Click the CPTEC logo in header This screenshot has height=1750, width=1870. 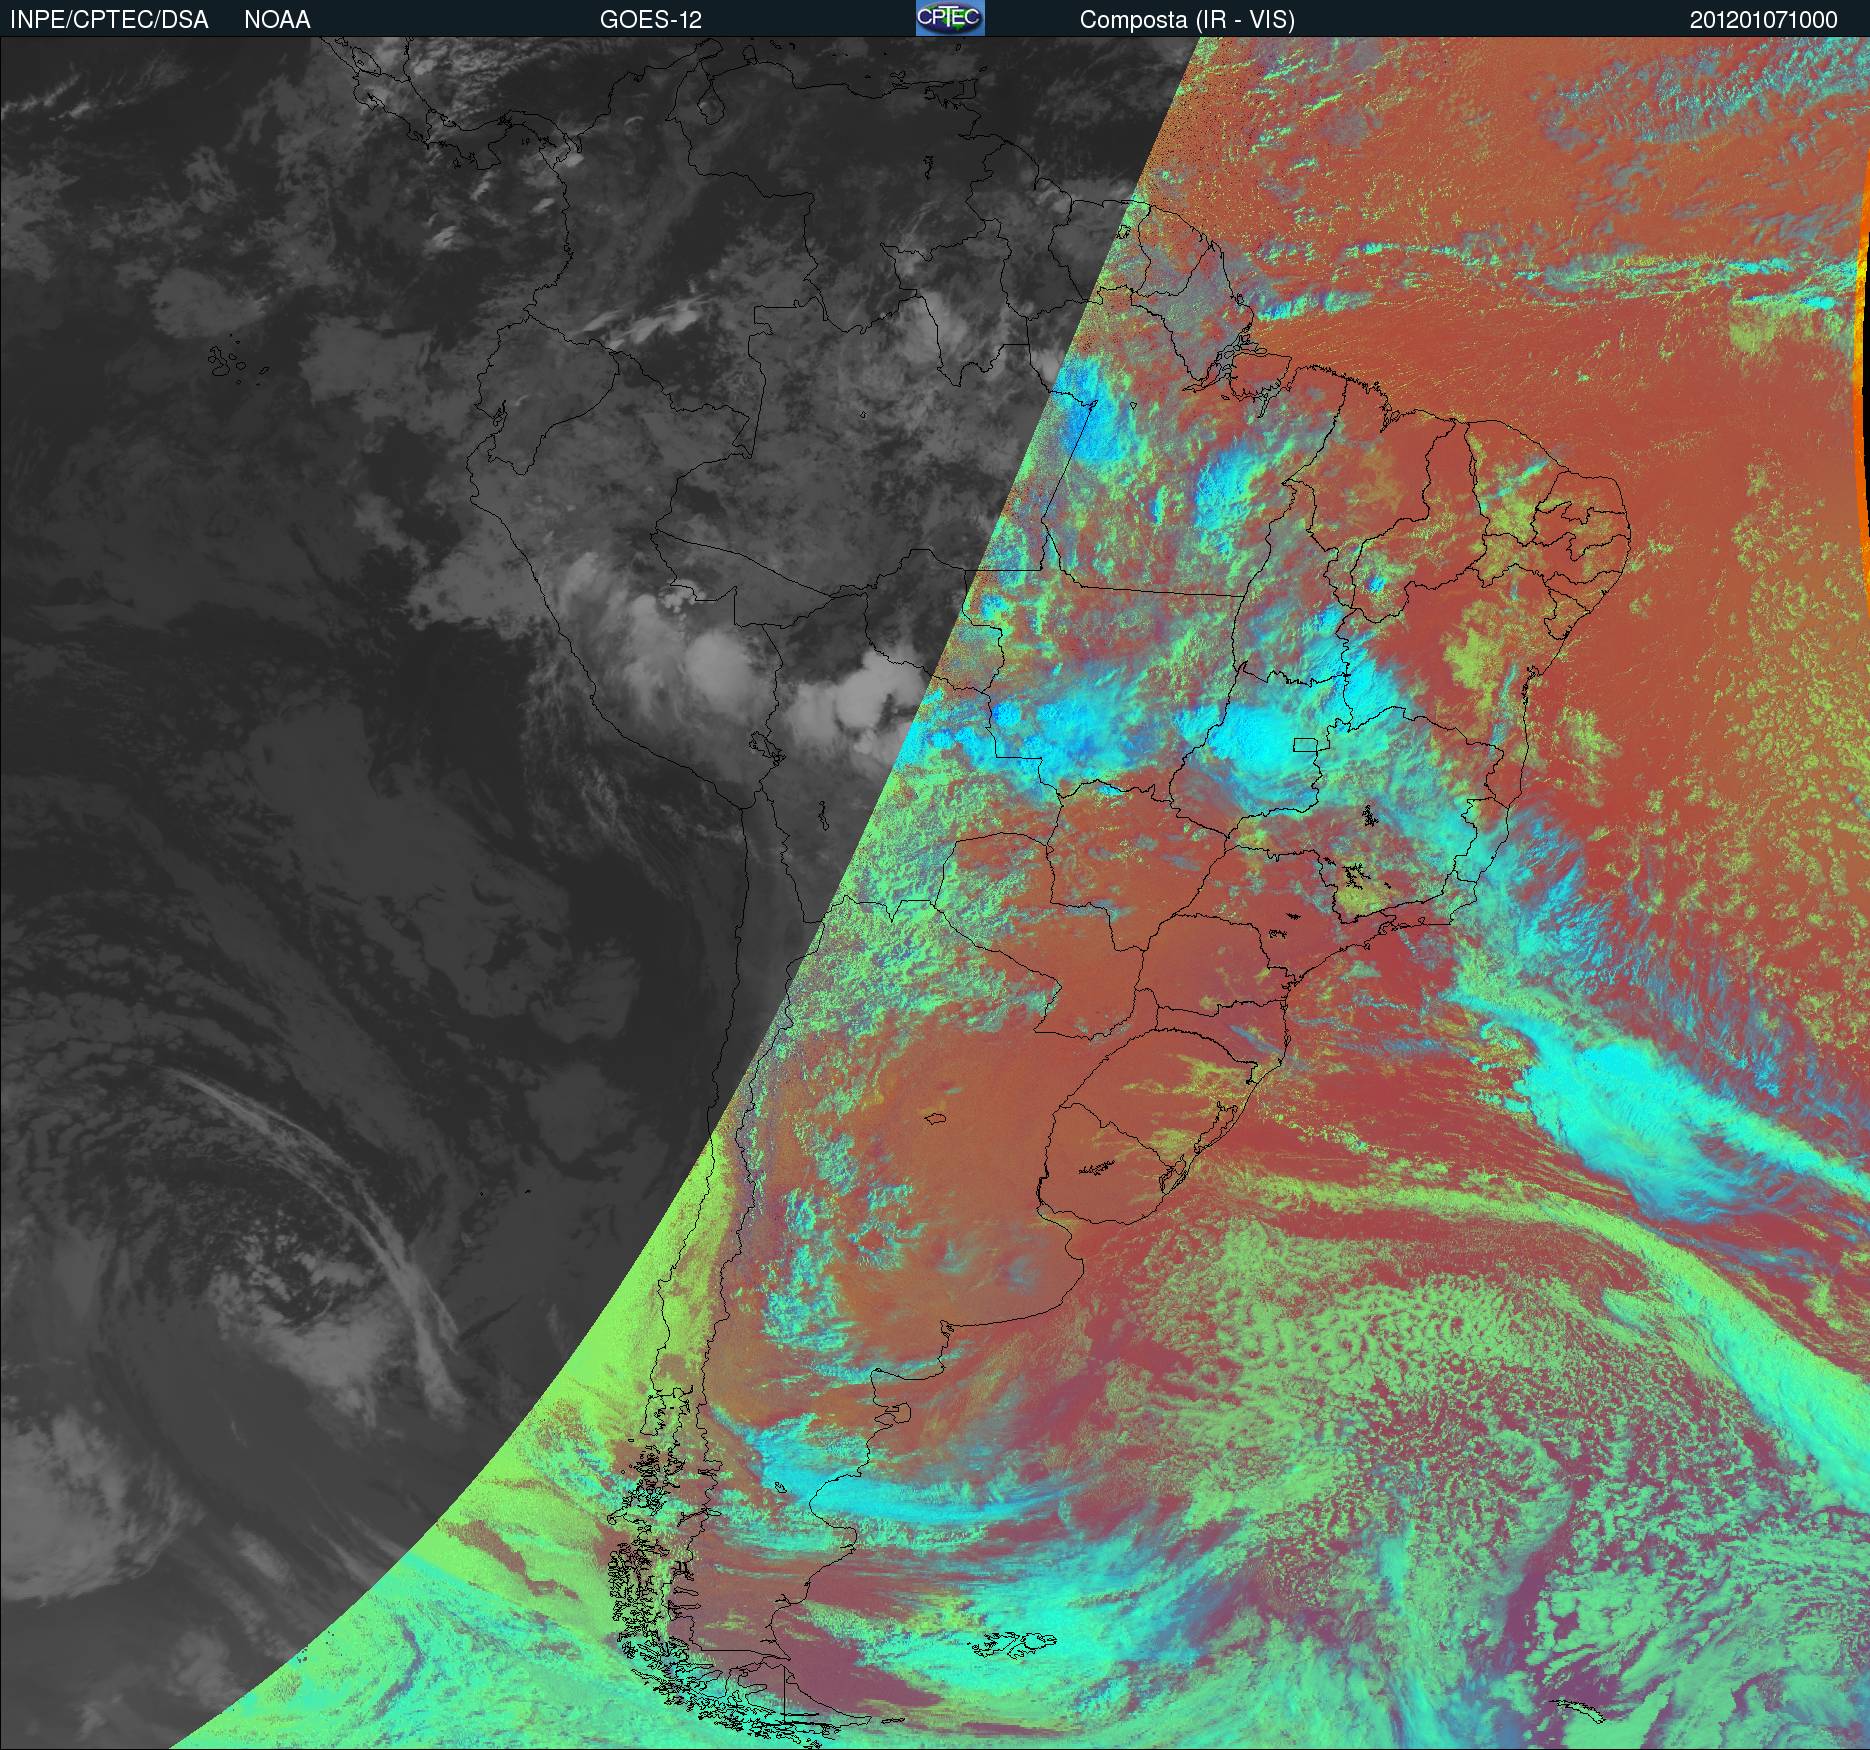pos(950,18)
